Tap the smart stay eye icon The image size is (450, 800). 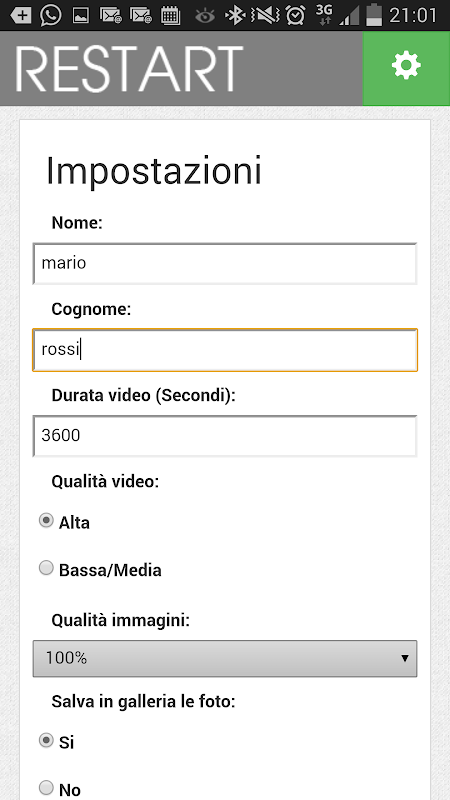click(x=205, y=16)
